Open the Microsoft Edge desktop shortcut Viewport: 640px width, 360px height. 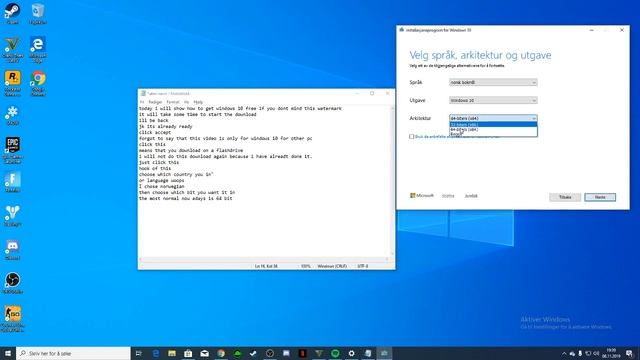[x=38, y=49]
